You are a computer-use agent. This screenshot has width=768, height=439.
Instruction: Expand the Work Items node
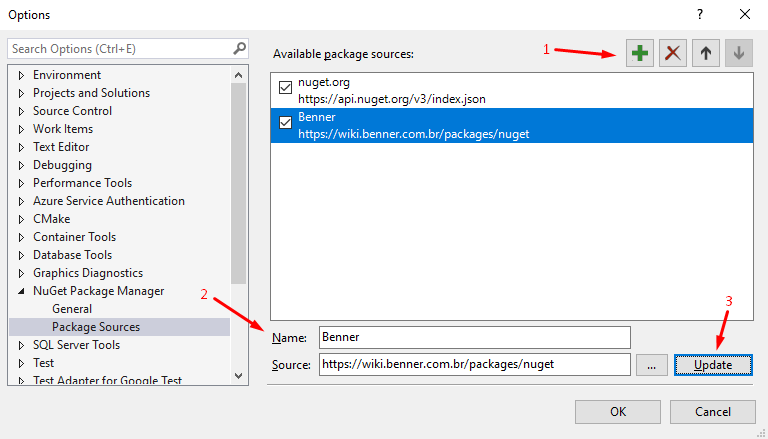click(21, 129)
